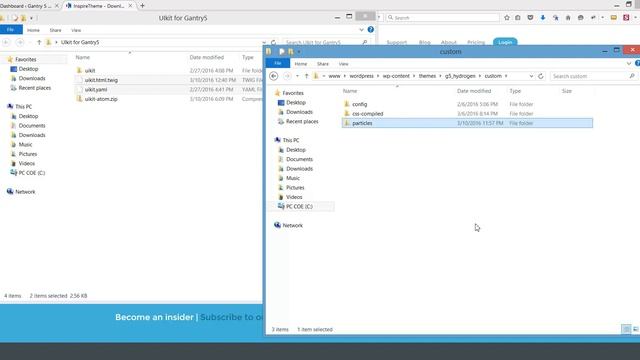Open the Support link on the website
This screenshot has width=640, height=360.
point(397,42)
